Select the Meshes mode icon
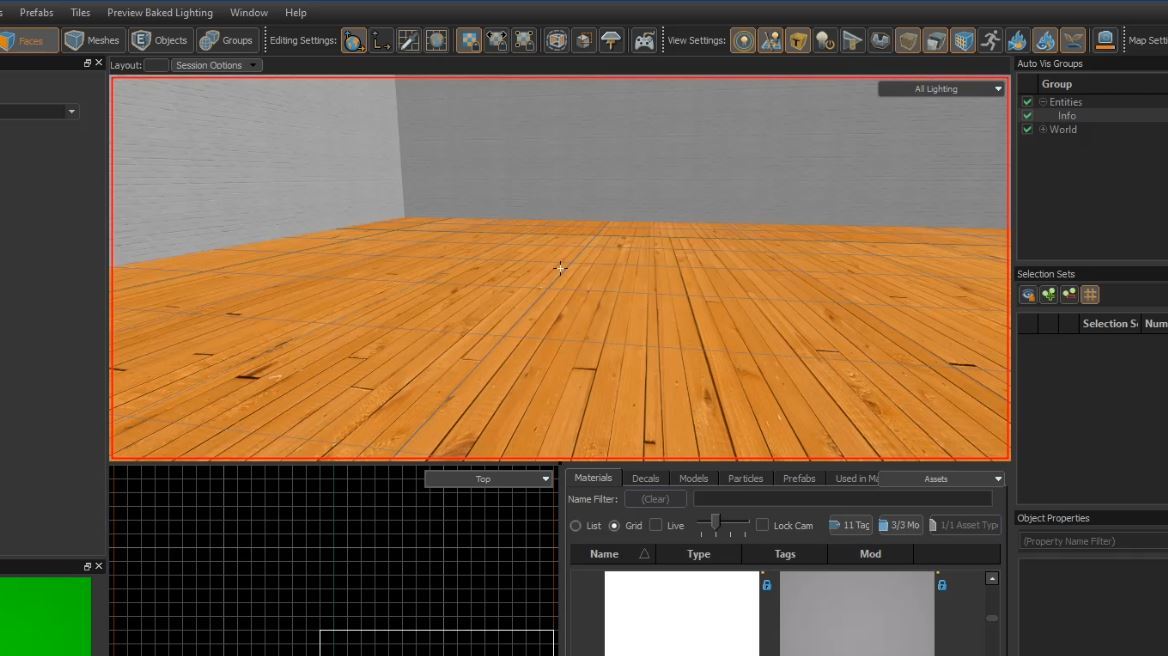 71,40
